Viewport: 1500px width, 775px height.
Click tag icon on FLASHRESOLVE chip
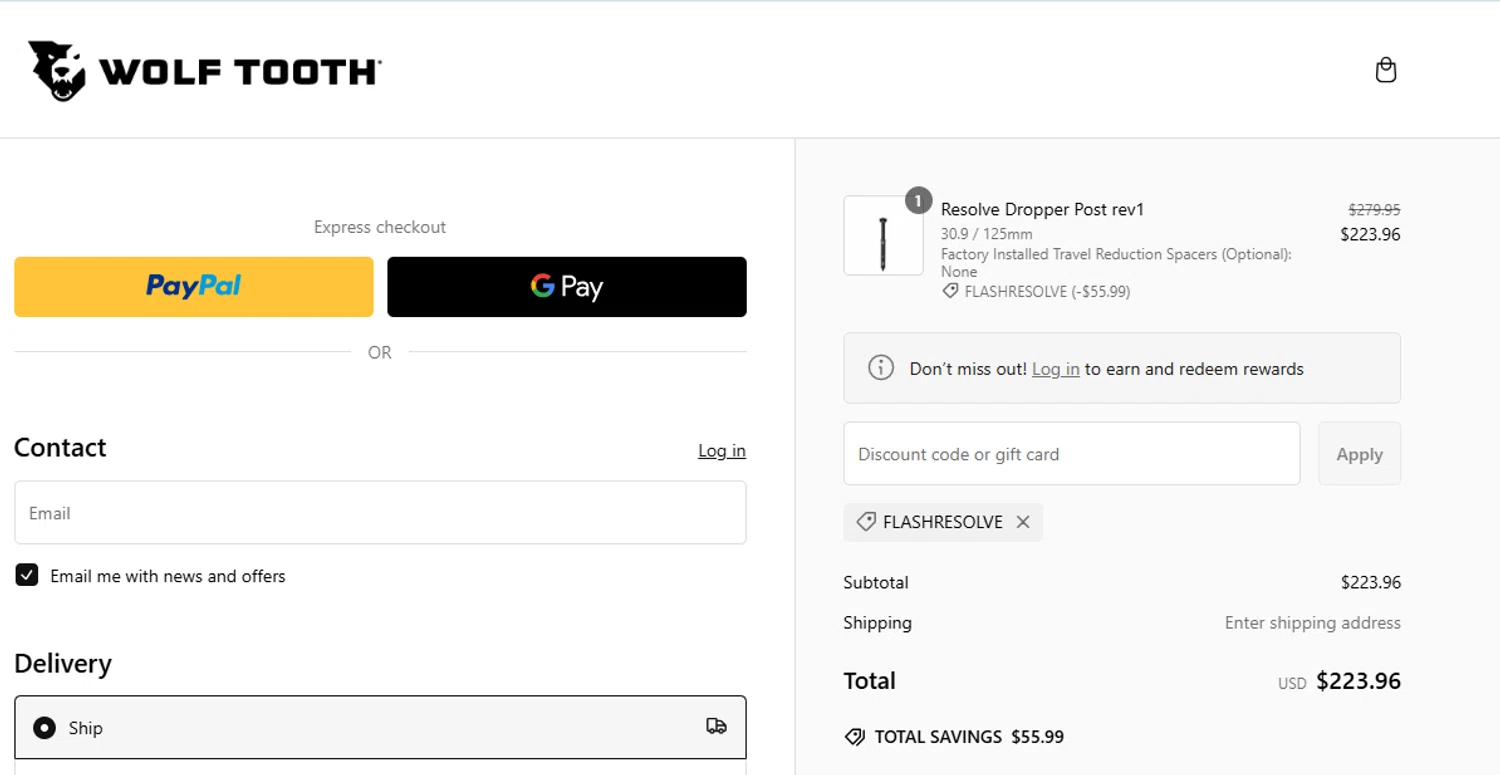pyautogui.click(x=866, y=522)
